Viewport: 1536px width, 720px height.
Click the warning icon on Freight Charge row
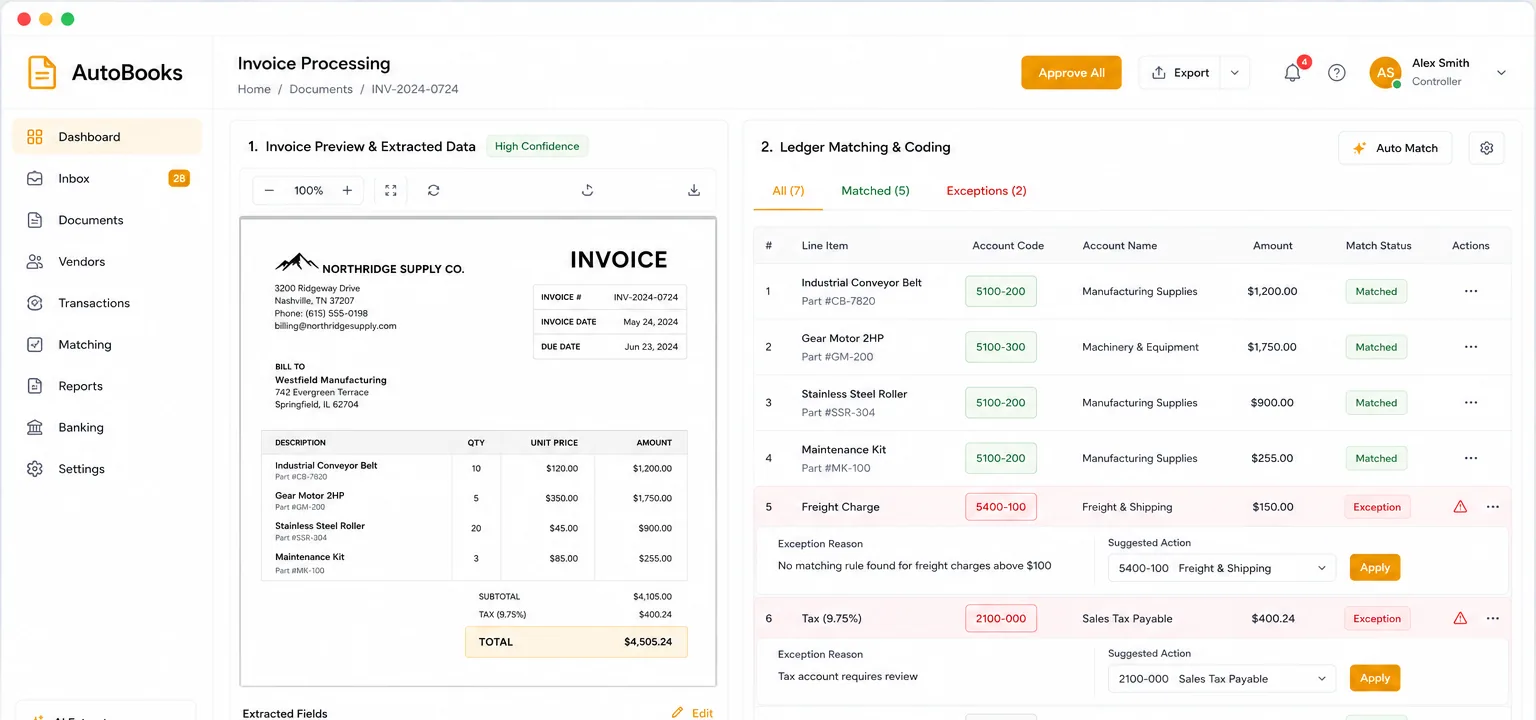[1460, 507]
